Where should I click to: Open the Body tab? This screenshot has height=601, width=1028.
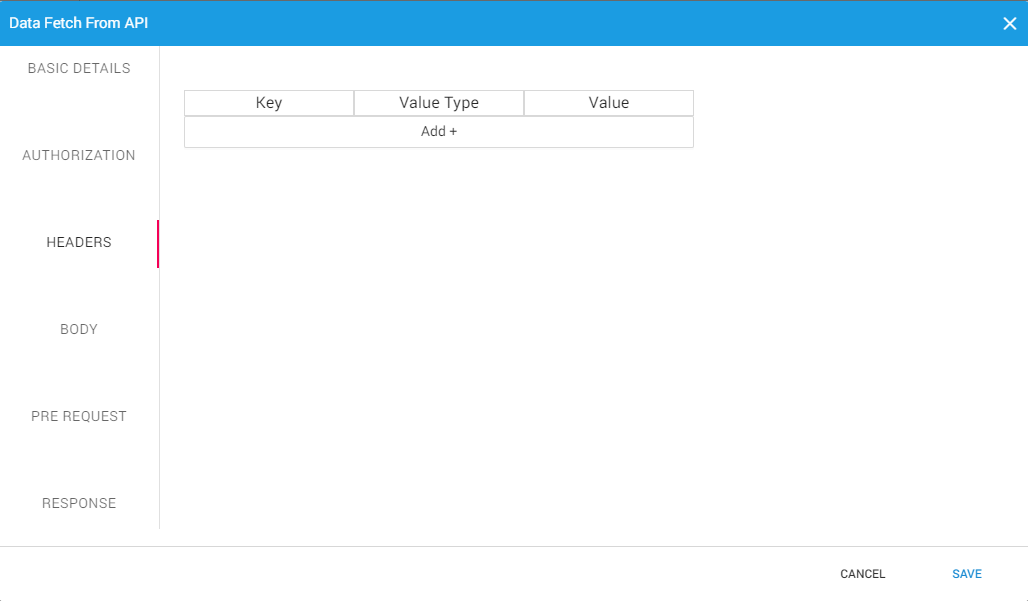pyautogui.click(x=79, y=330)
